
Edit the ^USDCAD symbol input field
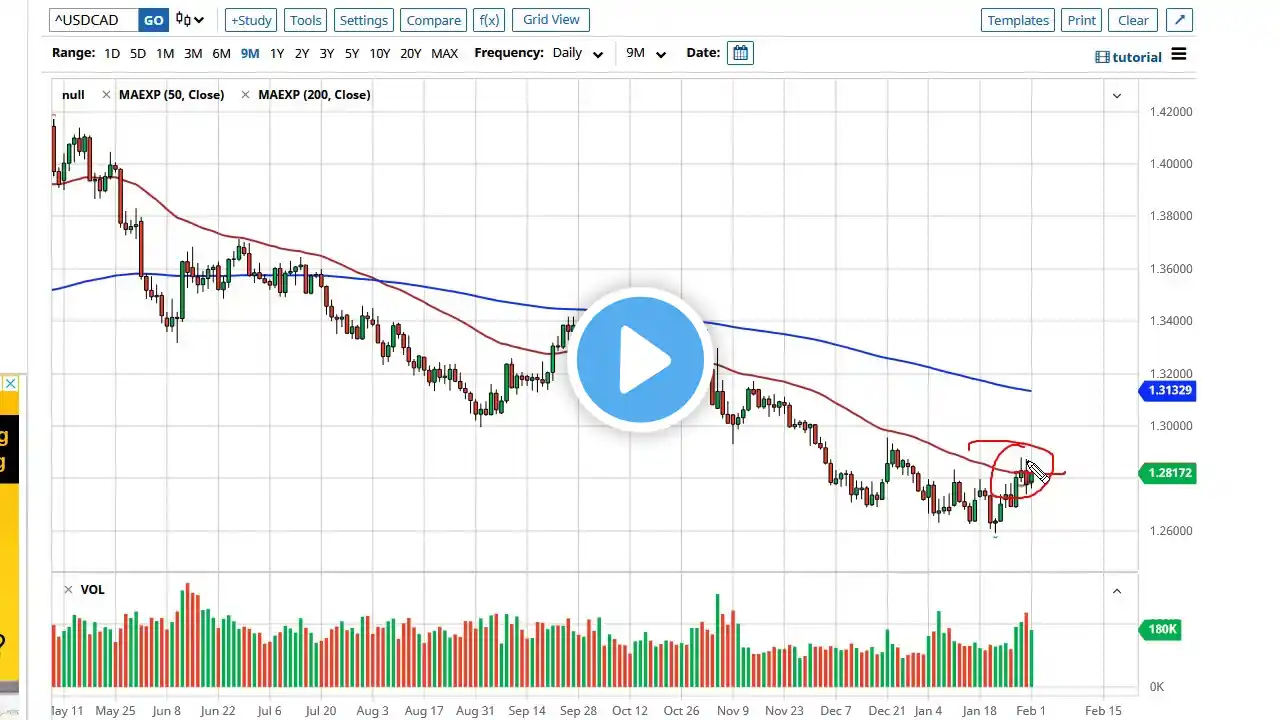(93, 20)
